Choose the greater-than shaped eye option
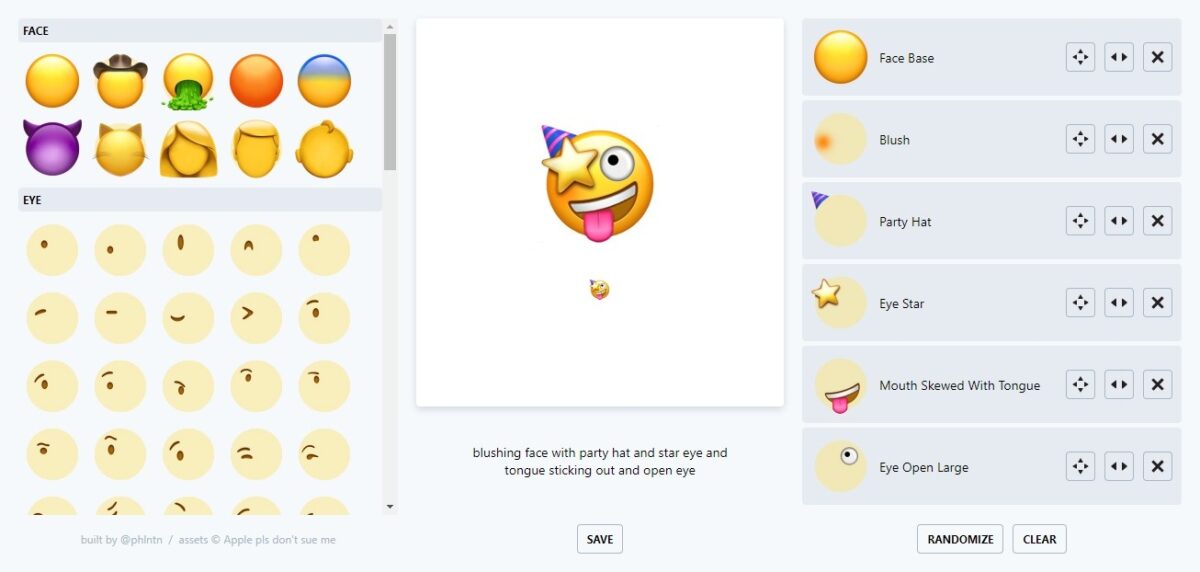 [x=256, y=318]
